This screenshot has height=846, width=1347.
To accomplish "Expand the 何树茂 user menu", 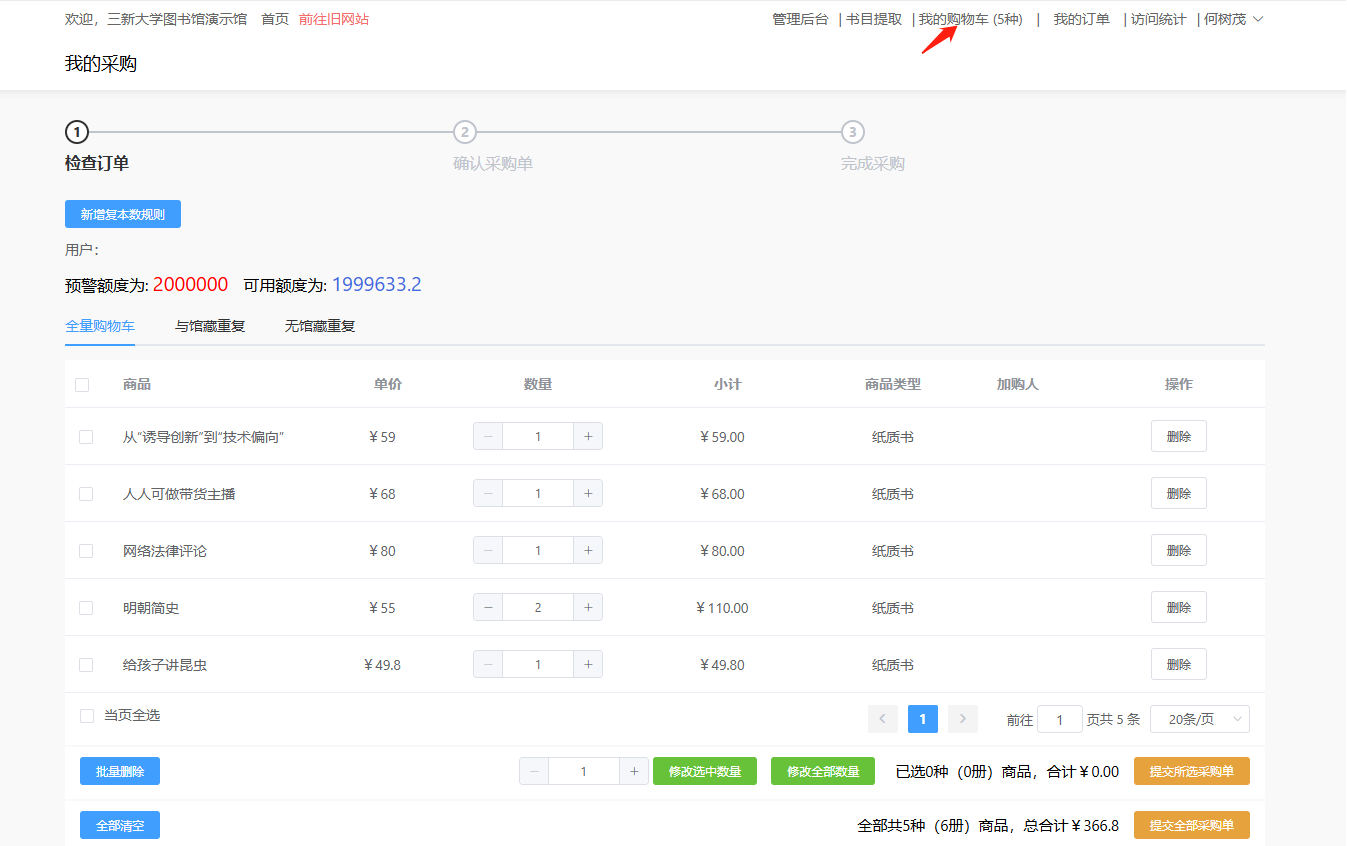I will click(x=1233, y=19).
